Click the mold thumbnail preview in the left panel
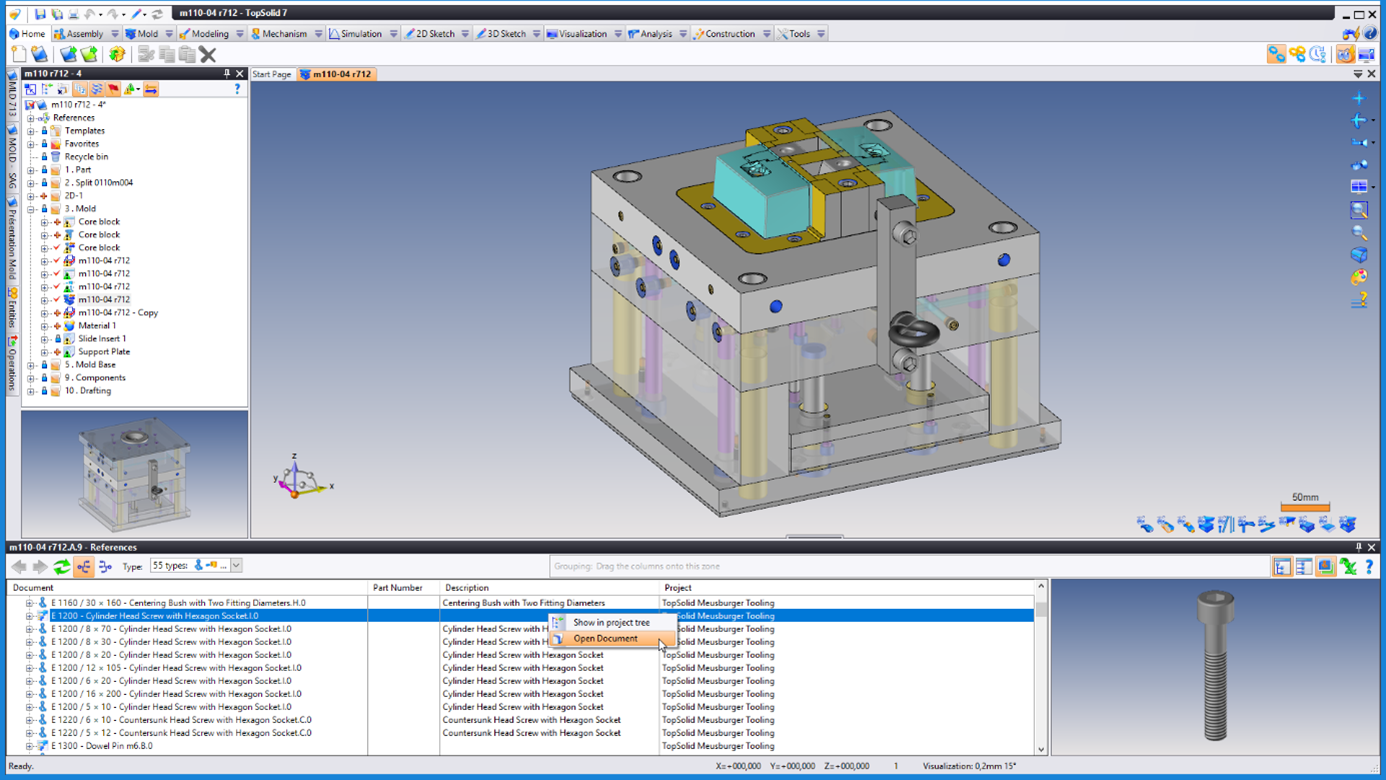The image size is (1386, 780). [x=134, y=474]
